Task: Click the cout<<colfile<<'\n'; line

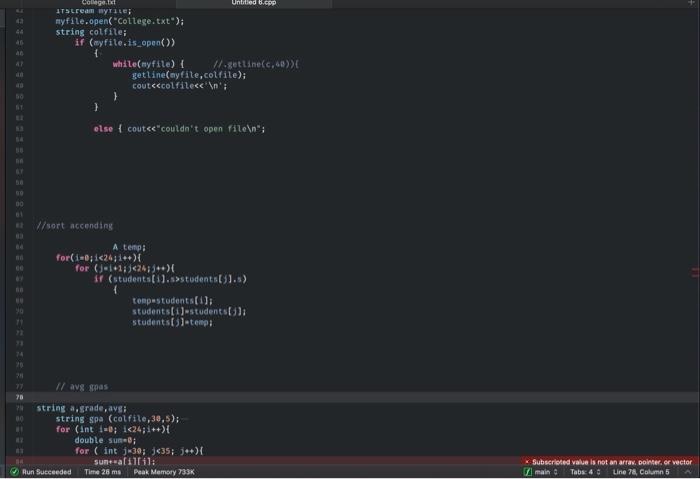Action: [x=179, y=86]
